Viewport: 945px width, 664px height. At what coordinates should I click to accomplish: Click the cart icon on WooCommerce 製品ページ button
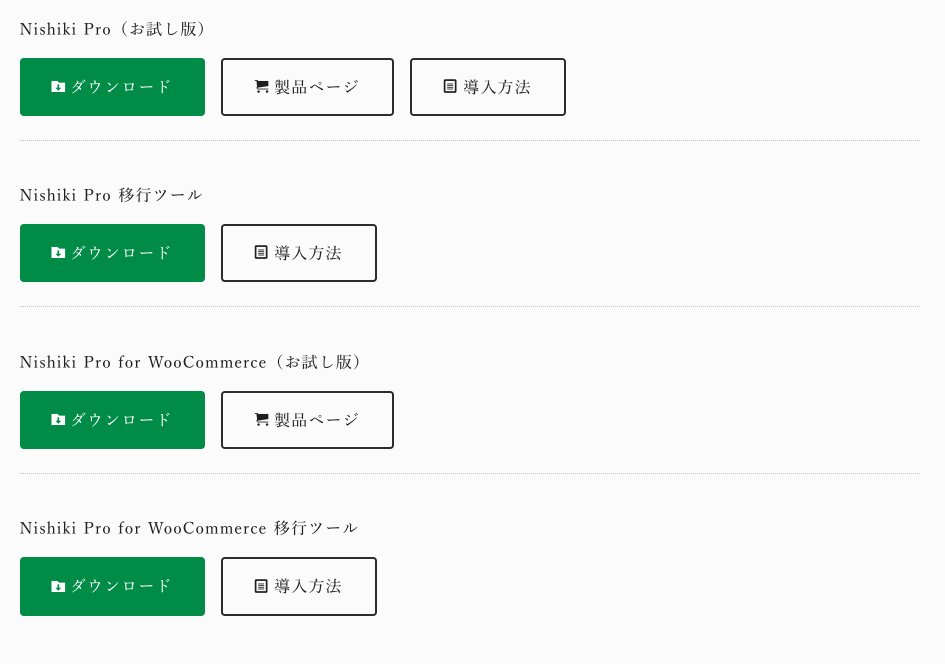click(x=261, y=420)
